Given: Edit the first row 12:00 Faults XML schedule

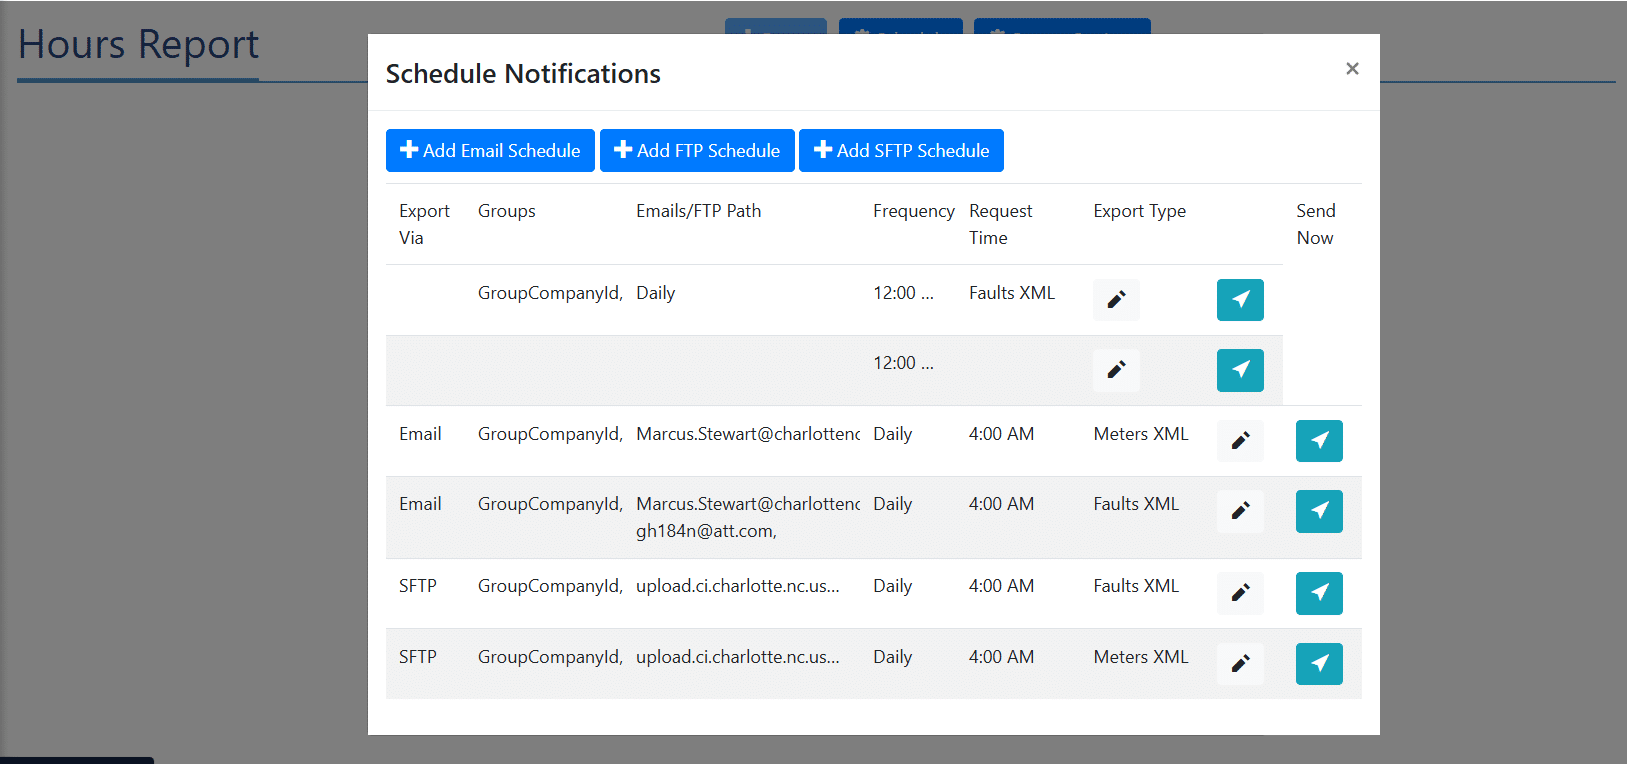Looking at the screenshot, I should tap(1116, 300).
